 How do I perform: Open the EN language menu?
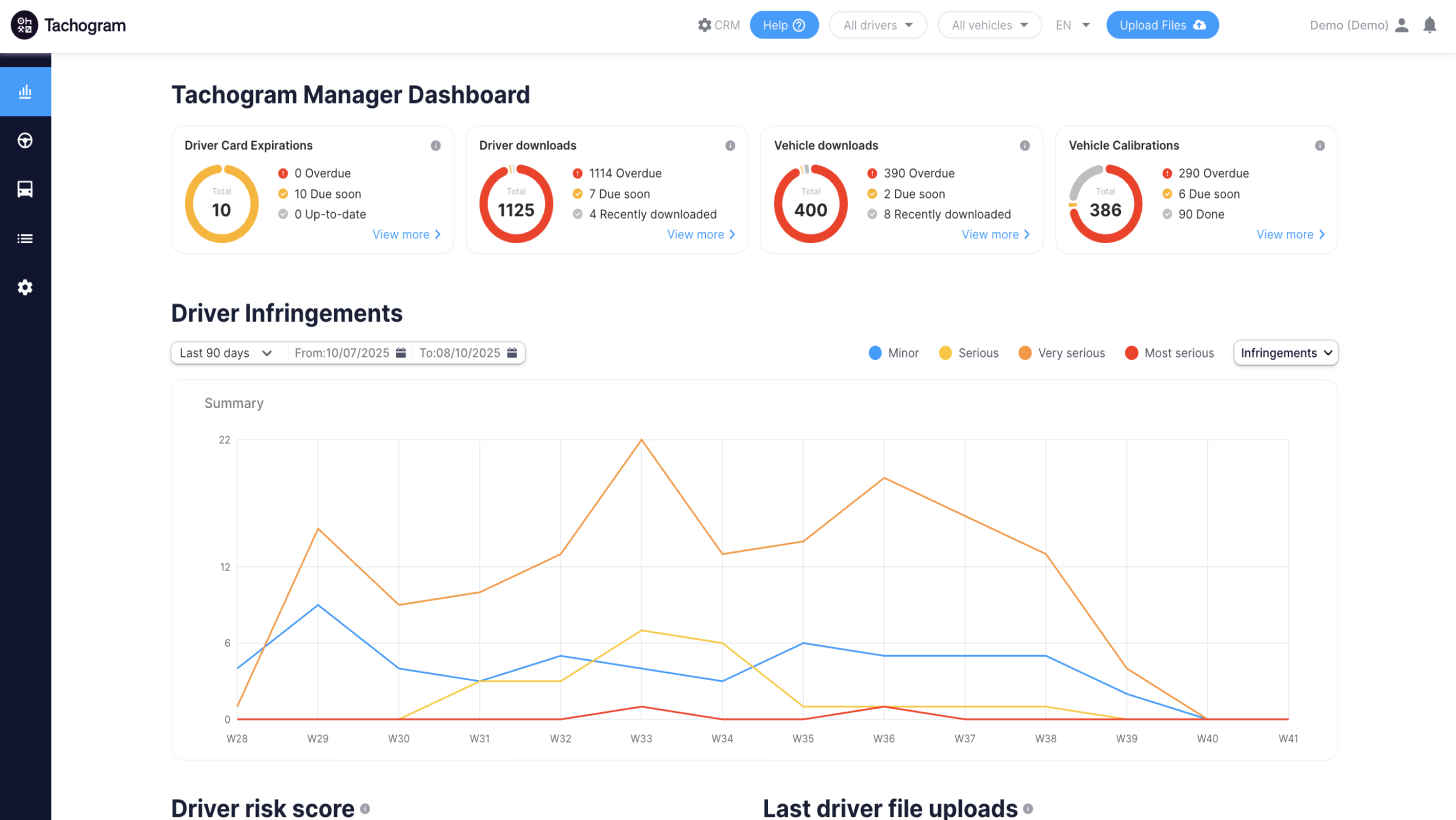pos(1073,25)
